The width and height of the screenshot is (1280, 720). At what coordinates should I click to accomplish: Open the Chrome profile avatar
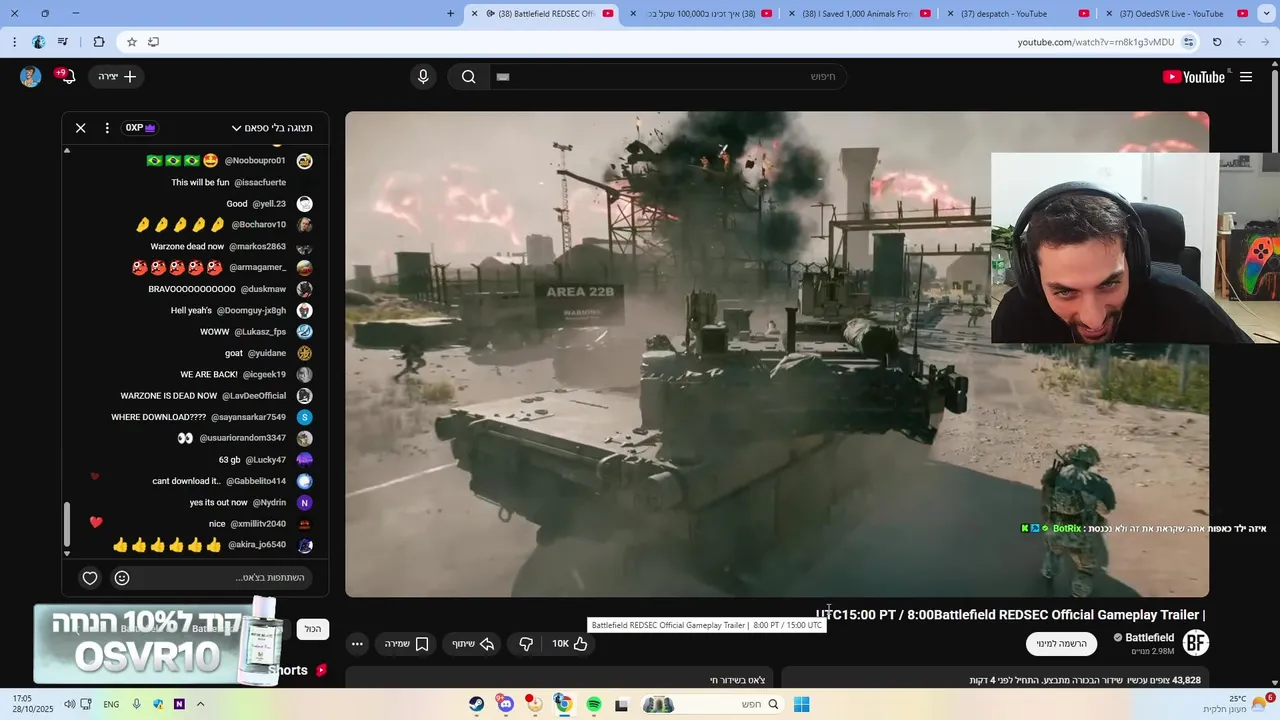coord(38,42)
